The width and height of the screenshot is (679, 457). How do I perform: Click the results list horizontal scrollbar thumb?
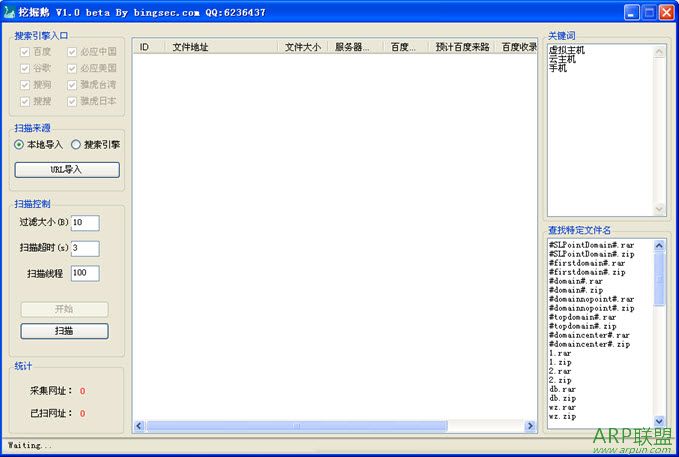click(x=297, y=426)
